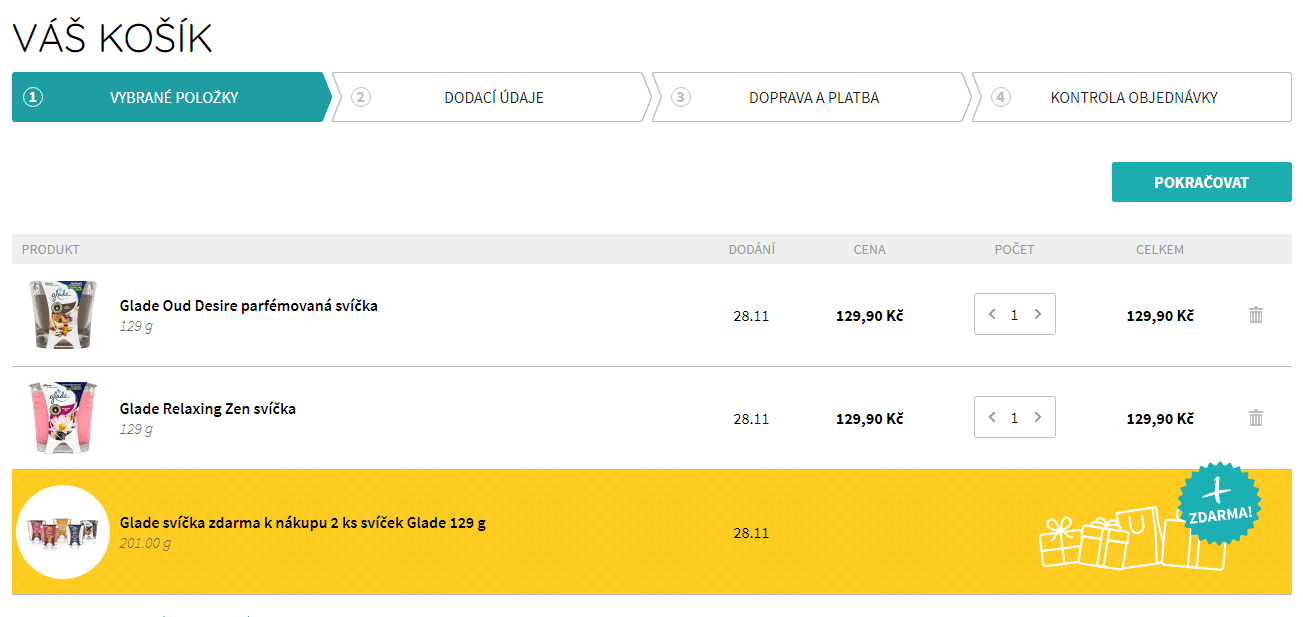The image size is (1303, 617).
Task: Open Glade Oud Desire parfémovaná svíčka product link
Action: click(x=248, y=306)
